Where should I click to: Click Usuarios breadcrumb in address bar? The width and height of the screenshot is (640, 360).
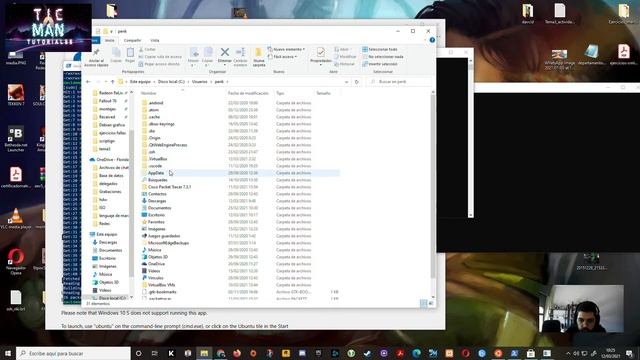[200, 82]
